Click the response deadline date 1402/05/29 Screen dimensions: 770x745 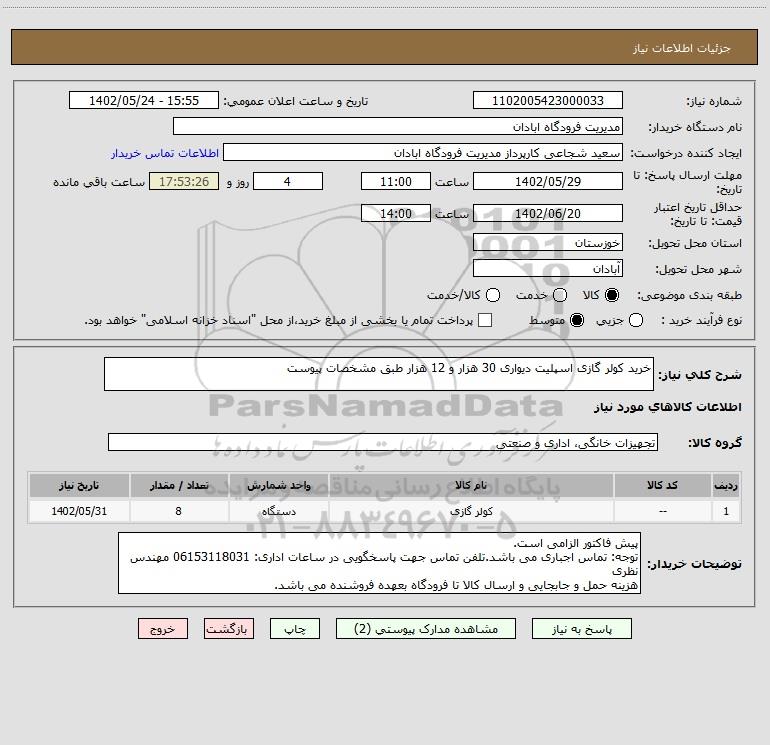coord(548,181)
